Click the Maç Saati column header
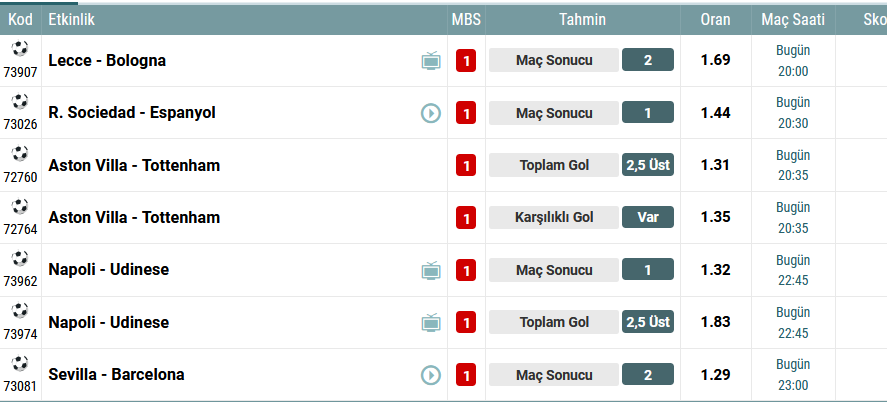The height and width of the screenshot is (402, 887). (793, 20)
